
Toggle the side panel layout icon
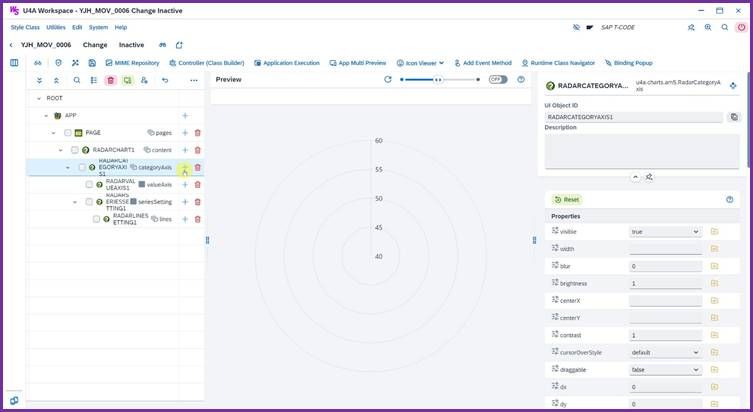click(x=14, y=63)
